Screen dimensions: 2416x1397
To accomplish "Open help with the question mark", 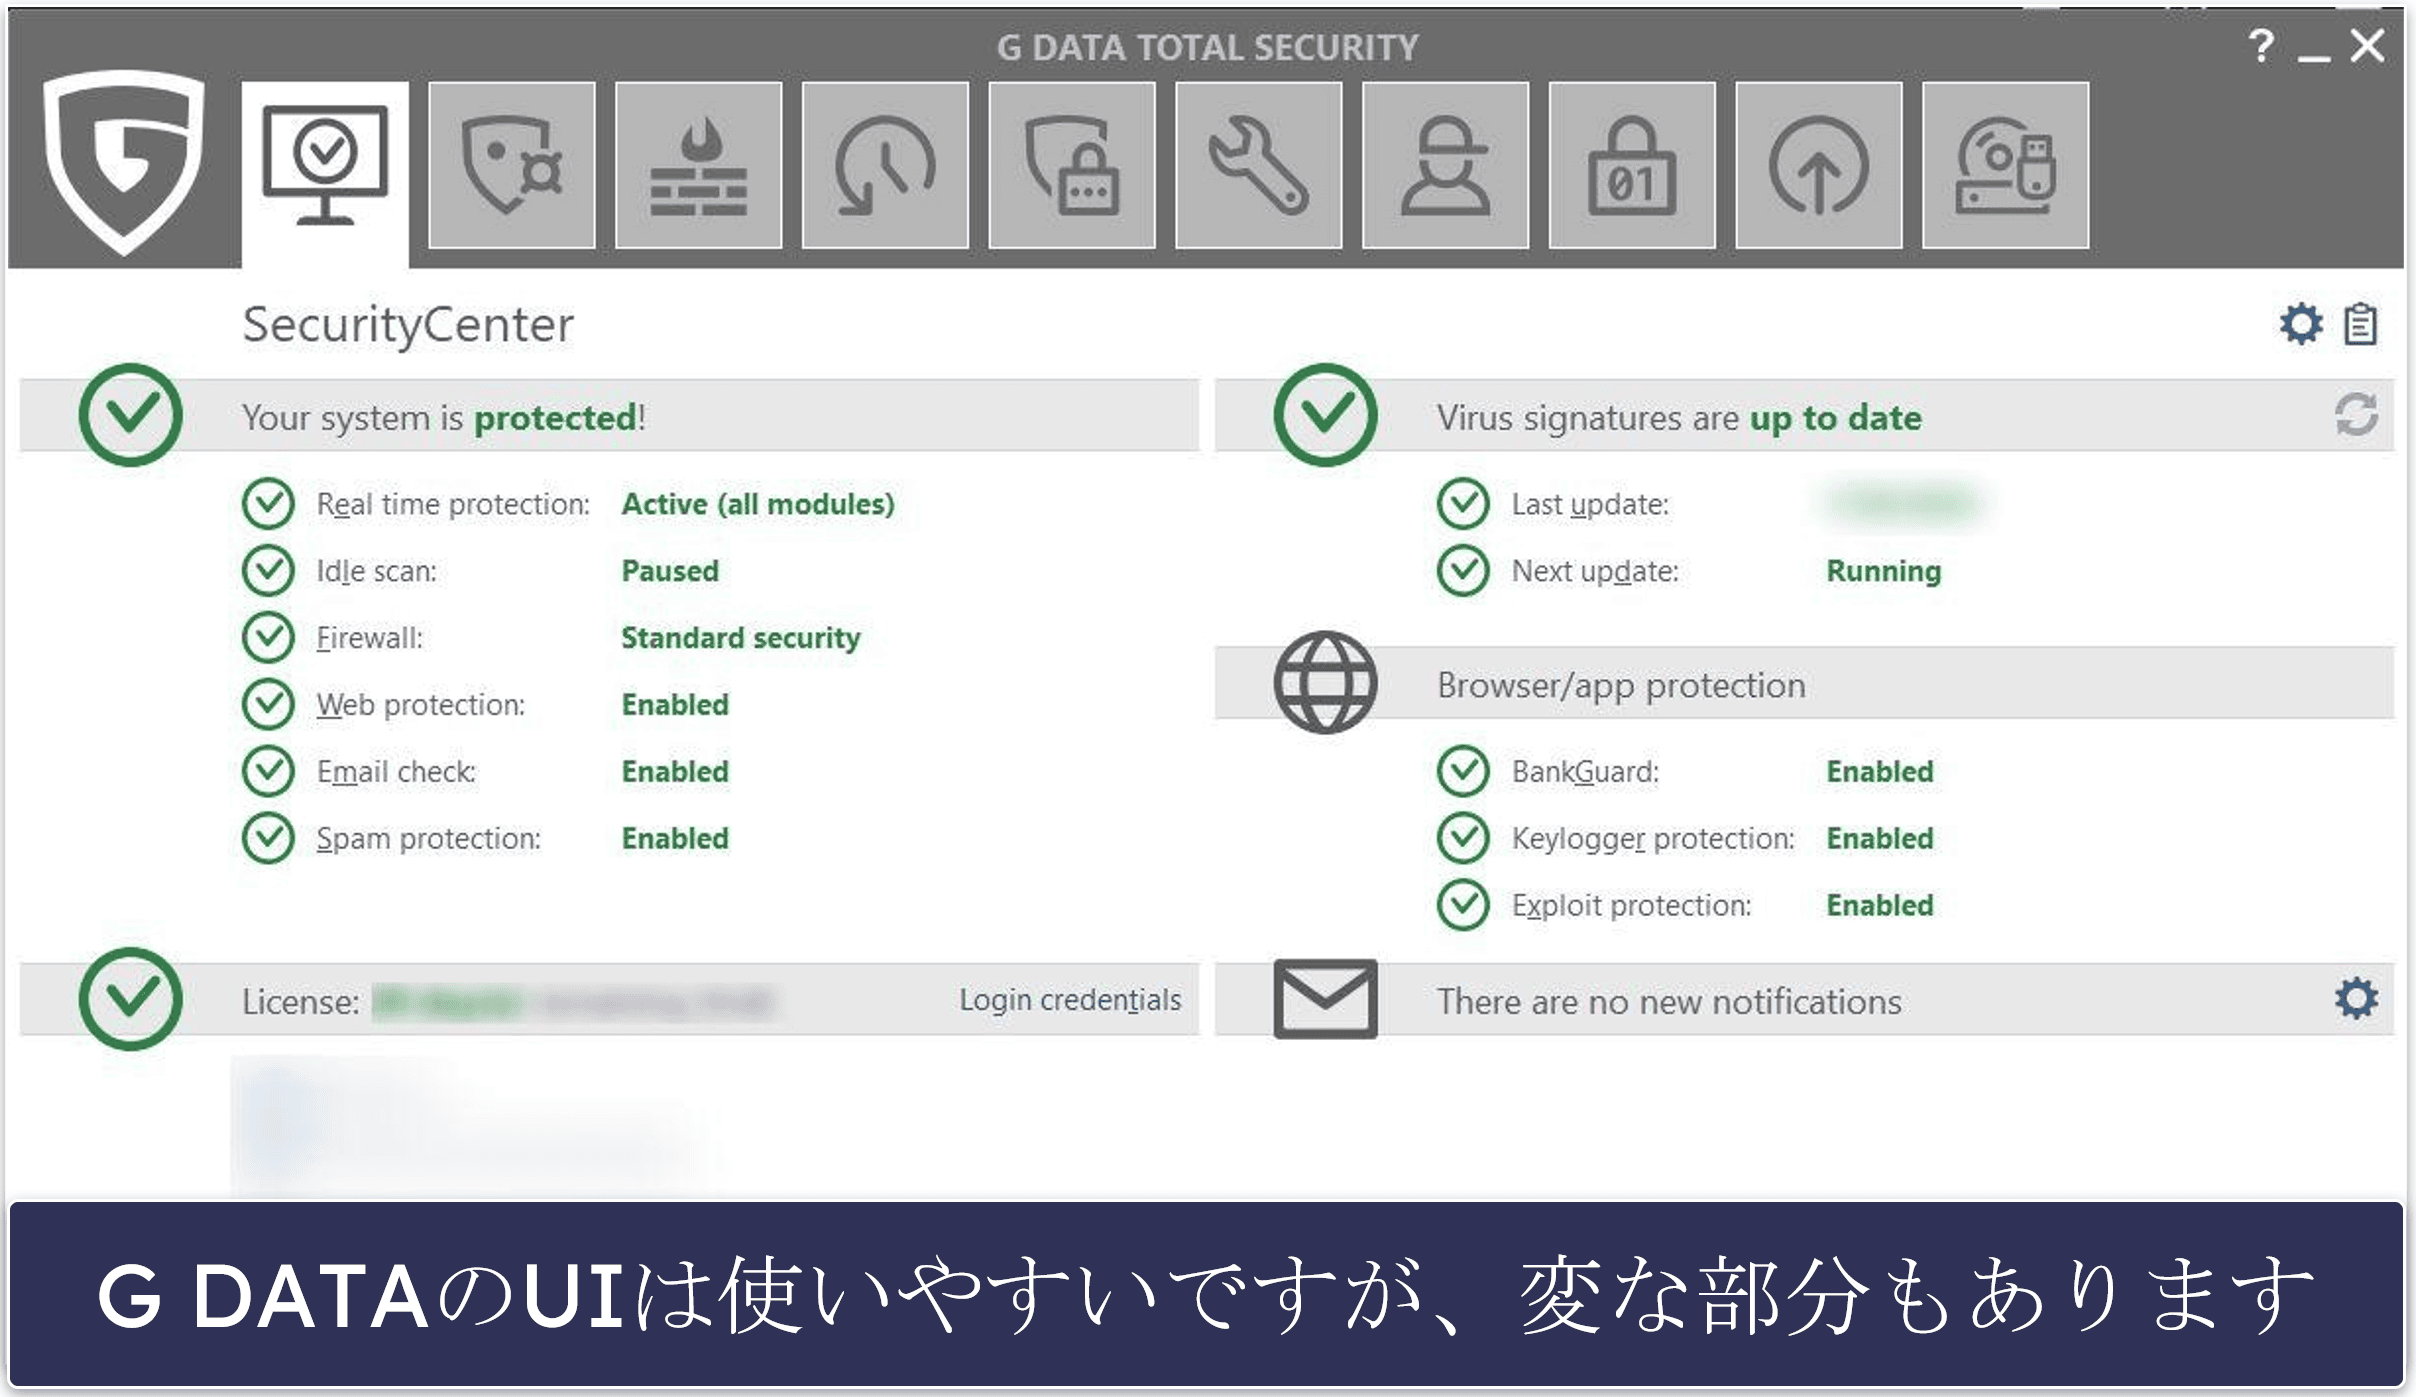I will [x=2261, y=46].
